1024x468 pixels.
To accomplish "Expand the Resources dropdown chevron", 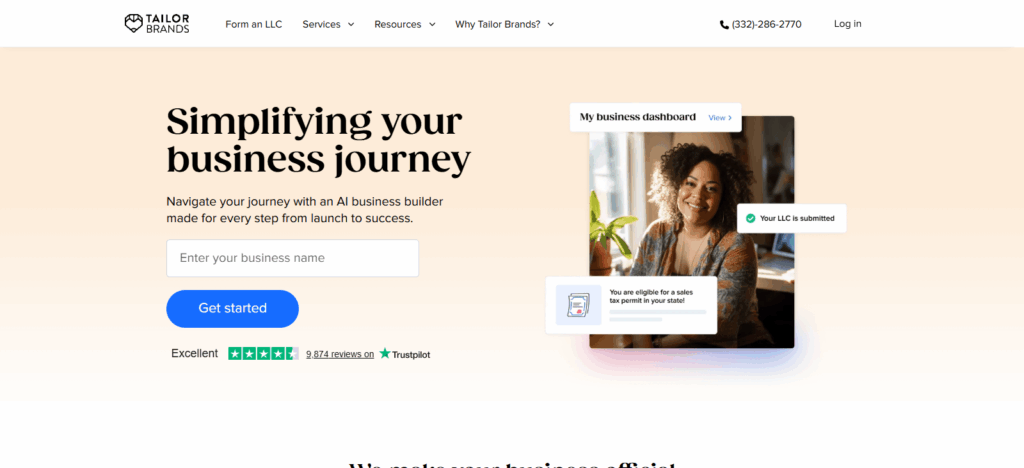I will point(432,24).
